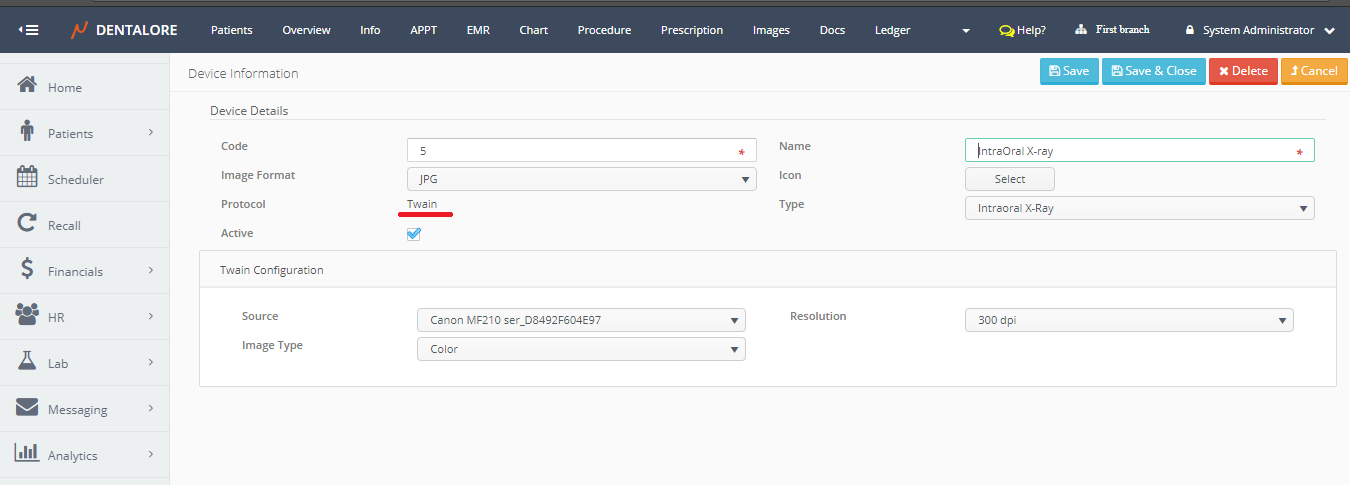This screenshot has width=1350, height=485.
Task: Click the HR people icon
Action: pos(28,316)
